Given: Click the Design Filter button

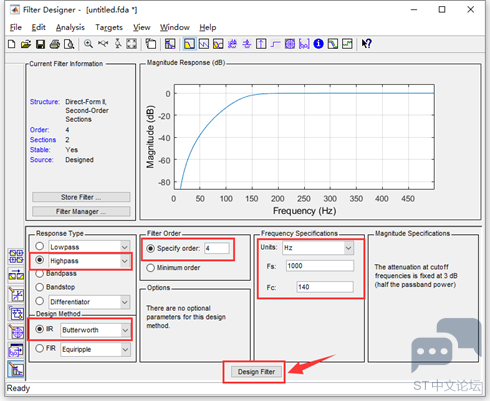Looking at the screenshot, I should pyautogui.click(x=256, y=372).
